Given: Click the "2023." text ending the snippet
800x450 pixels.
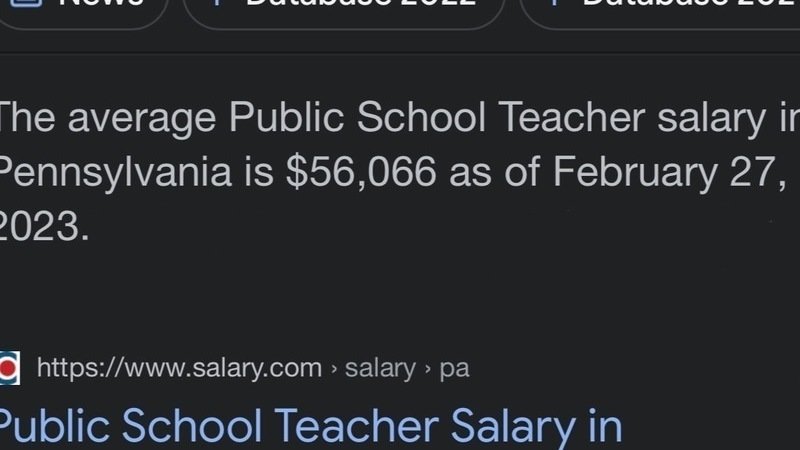Looking at the screenshot, I should click(x=44, y=227).
